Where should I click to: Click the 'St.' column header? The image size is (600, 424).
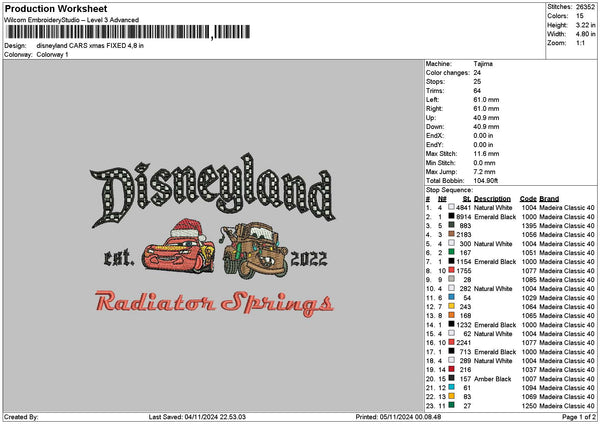tap(466, 199)
